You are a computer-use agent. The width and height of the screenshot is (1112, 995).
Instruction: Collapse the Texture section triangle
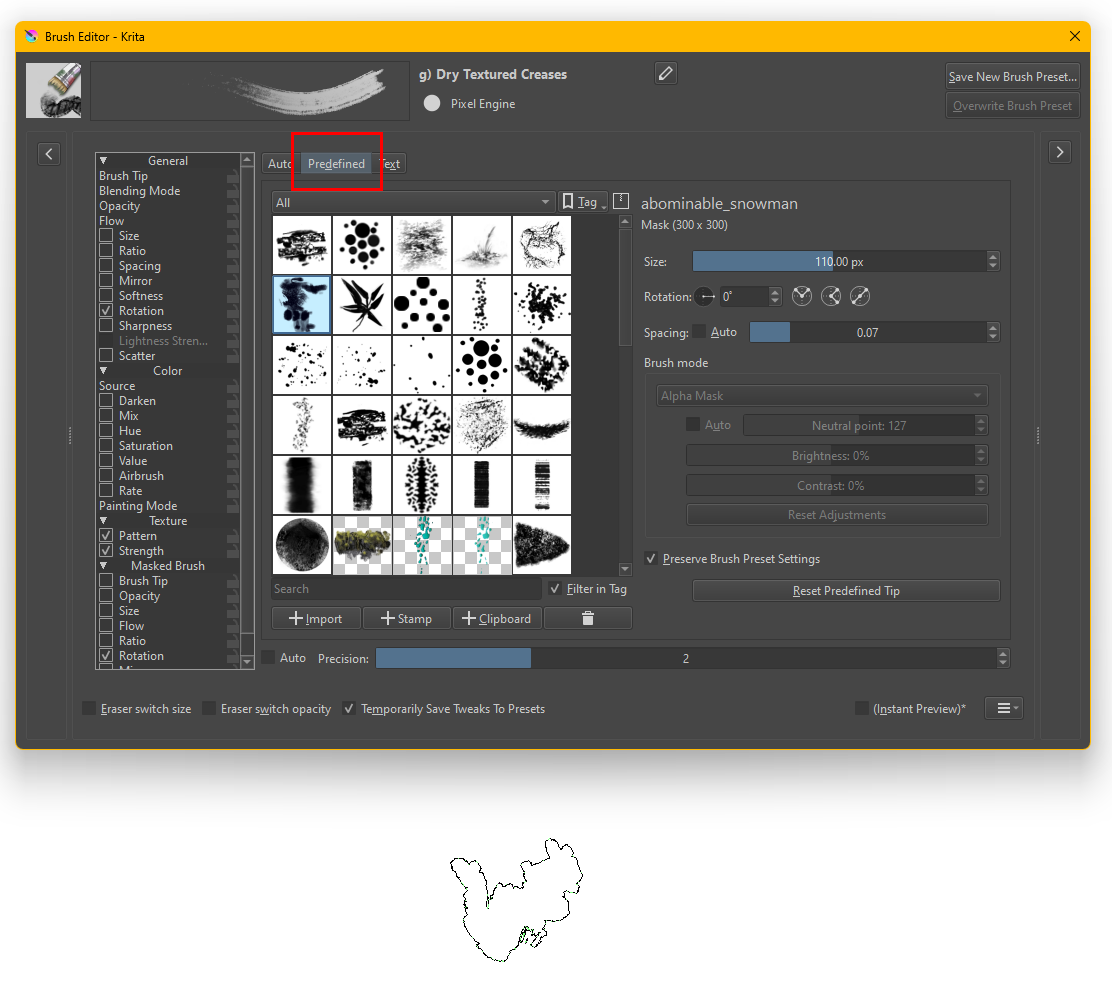[104, 520]
